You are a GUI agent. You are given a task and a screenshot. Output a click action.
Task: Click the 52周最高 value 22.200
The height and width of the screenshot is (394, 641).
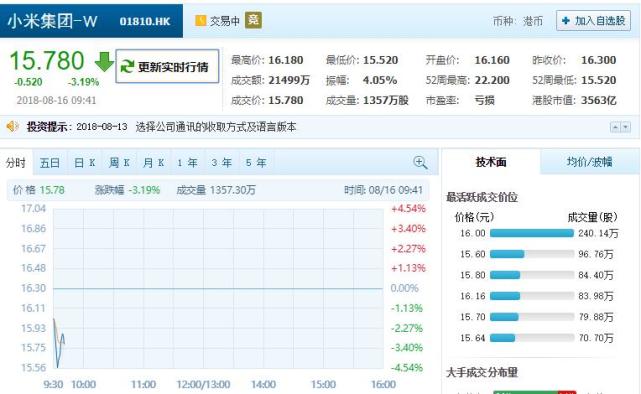pos(492,80)
